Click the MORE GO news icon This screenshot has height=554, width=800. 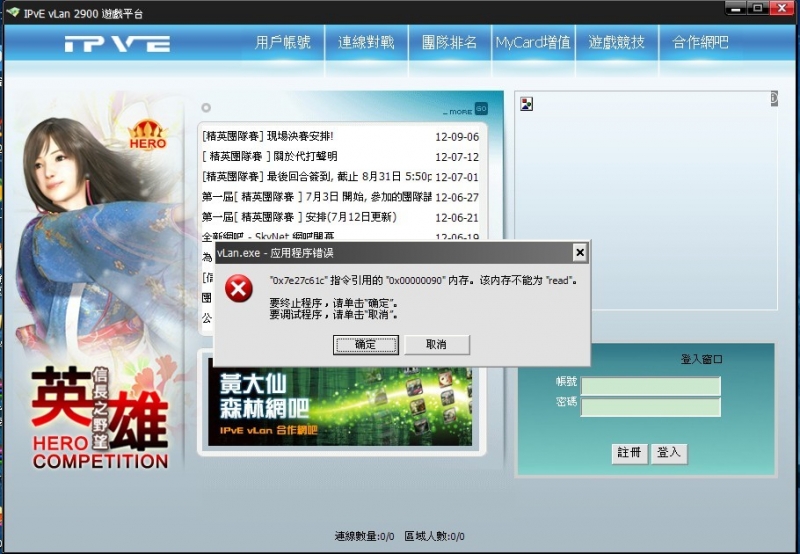465,109
